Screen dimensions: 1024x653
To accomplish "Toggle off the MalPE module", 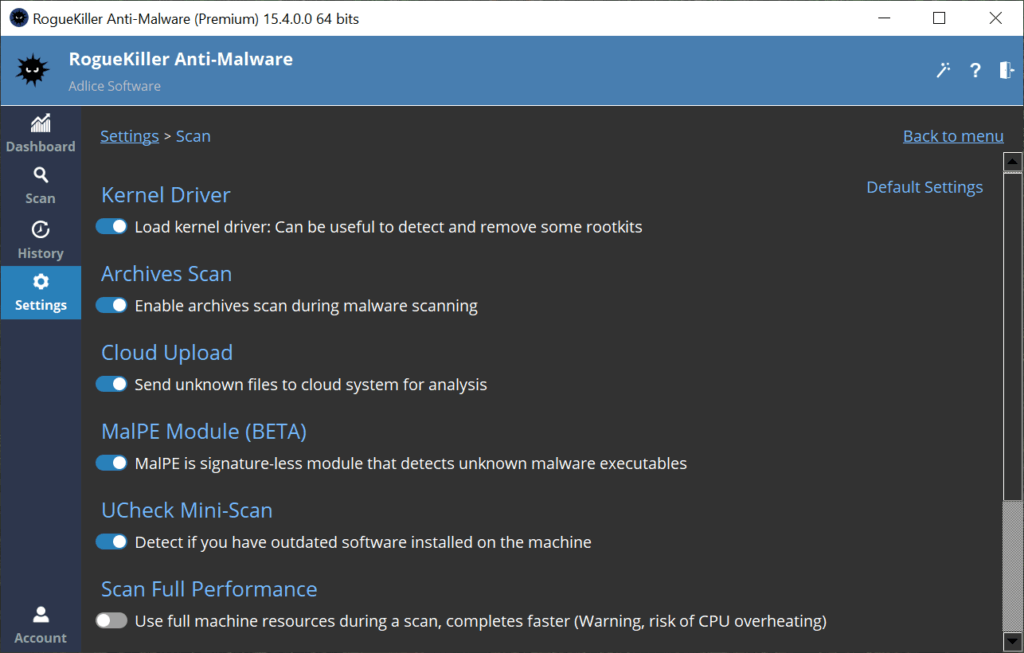I will click(x=112, y=463).
